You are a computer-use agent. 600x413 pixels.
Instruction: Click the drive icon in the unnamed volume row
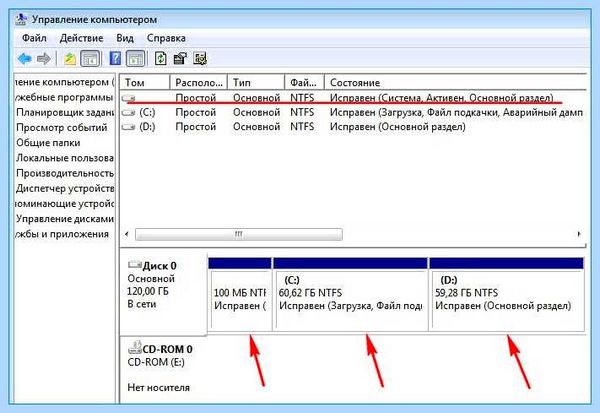pos(128,98)
